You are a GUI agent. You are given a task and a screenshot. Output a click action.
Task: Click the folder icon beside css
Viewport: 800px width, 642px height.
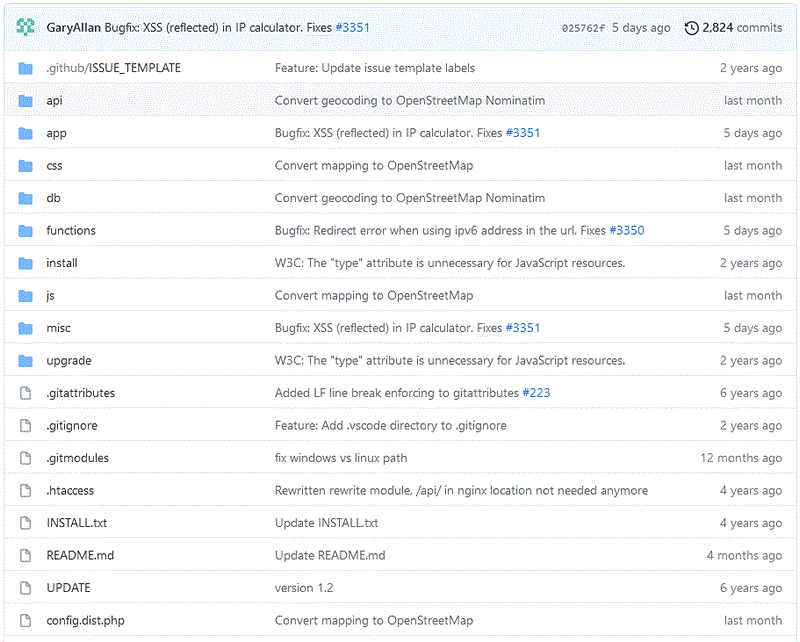26,166
